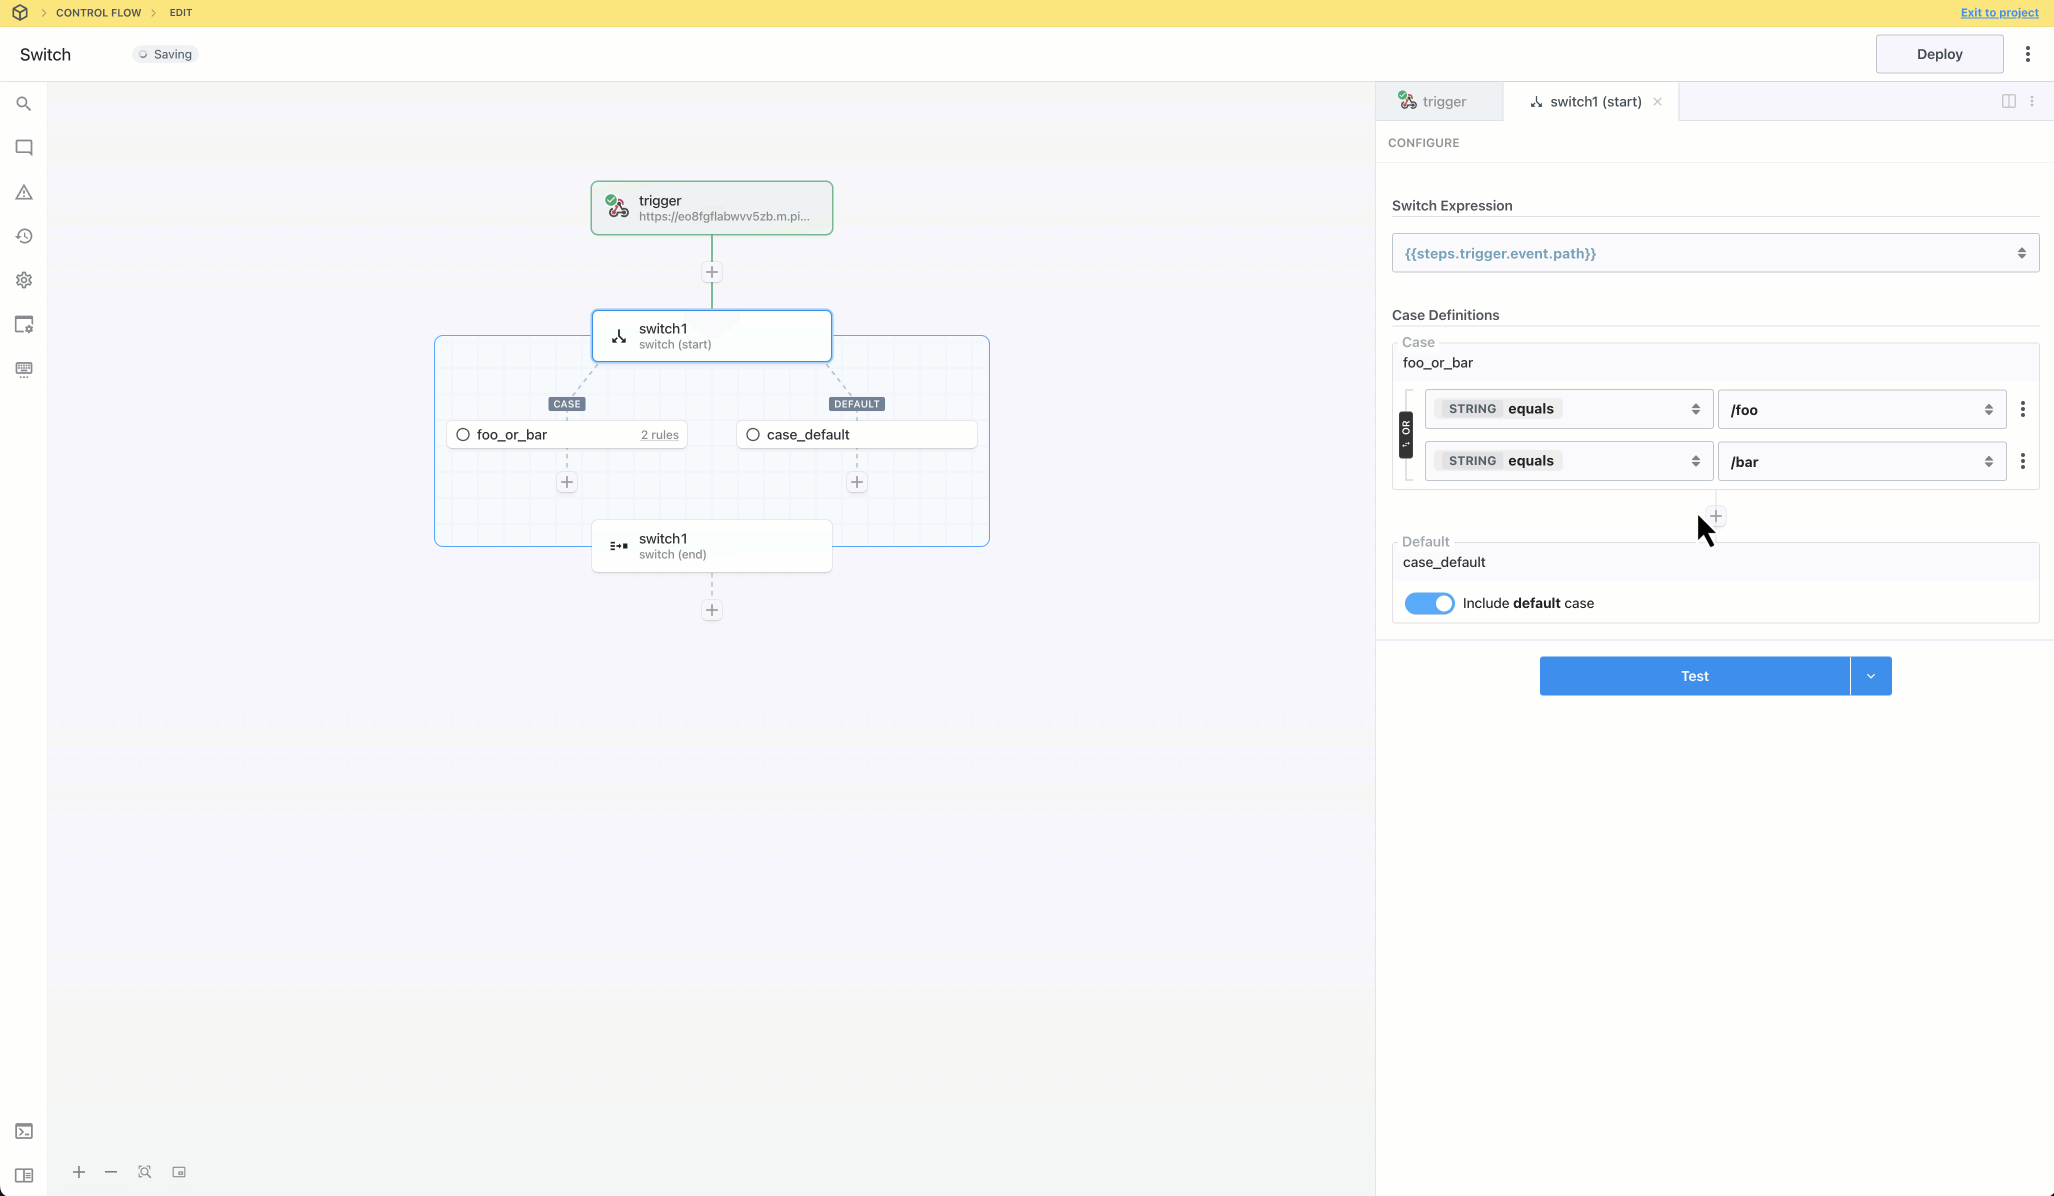Click fit-to-view canvas zoom icon
This screenshot has height=1196, width=2054.
[x=145, y=1172]
